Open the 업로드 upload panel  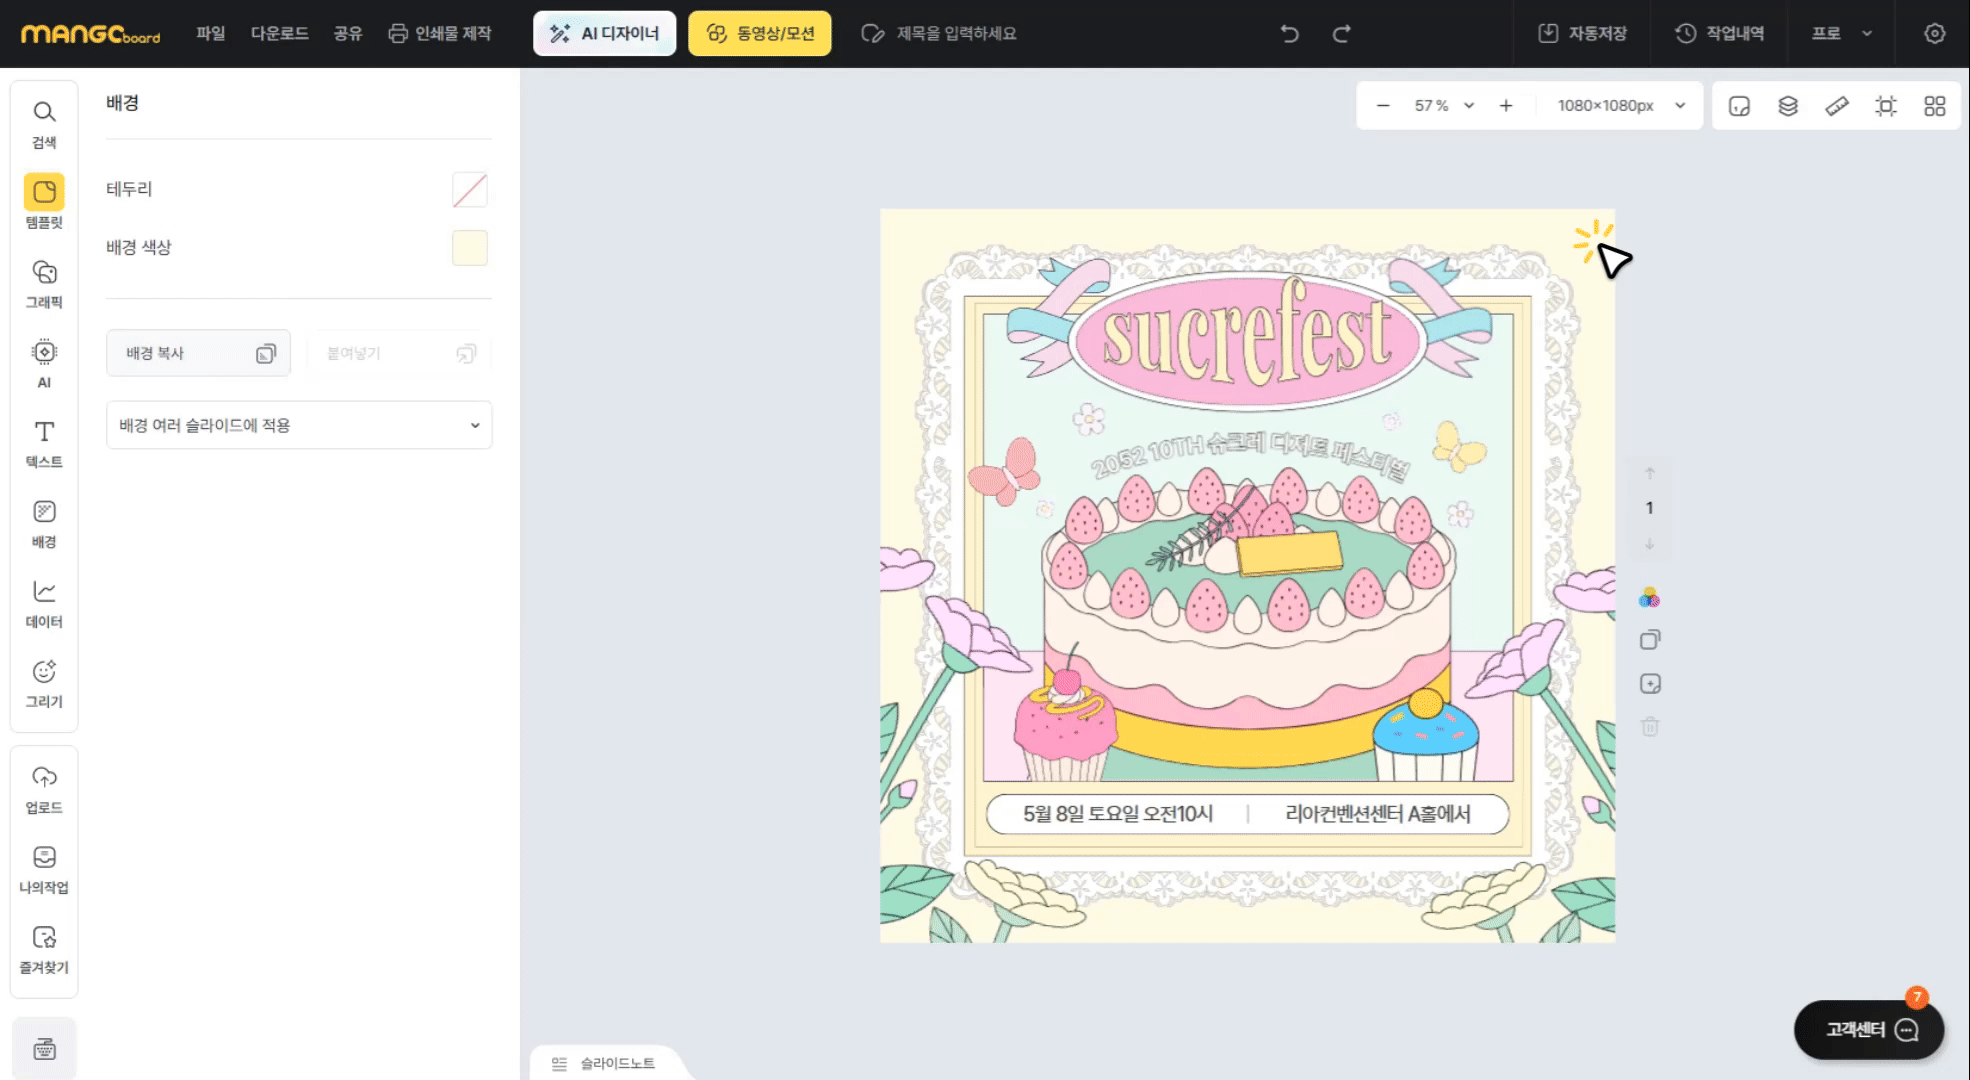44,789
